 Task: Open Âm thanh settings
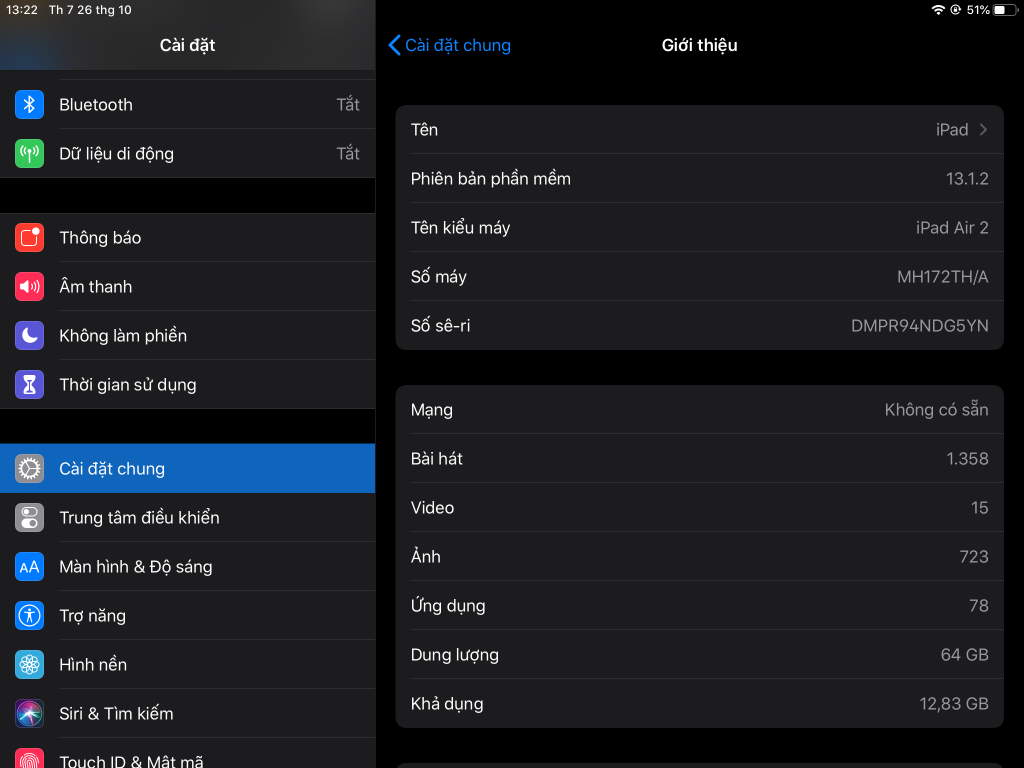click(x=187, y=287)
